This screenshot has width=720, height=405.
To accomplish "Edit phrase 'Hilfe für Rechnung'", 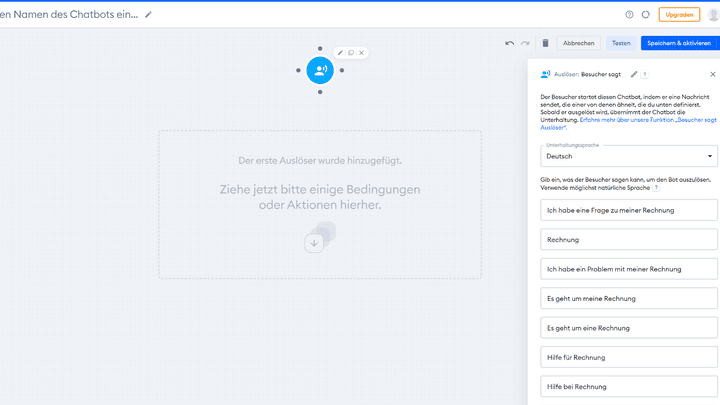I will pos(629,357).
